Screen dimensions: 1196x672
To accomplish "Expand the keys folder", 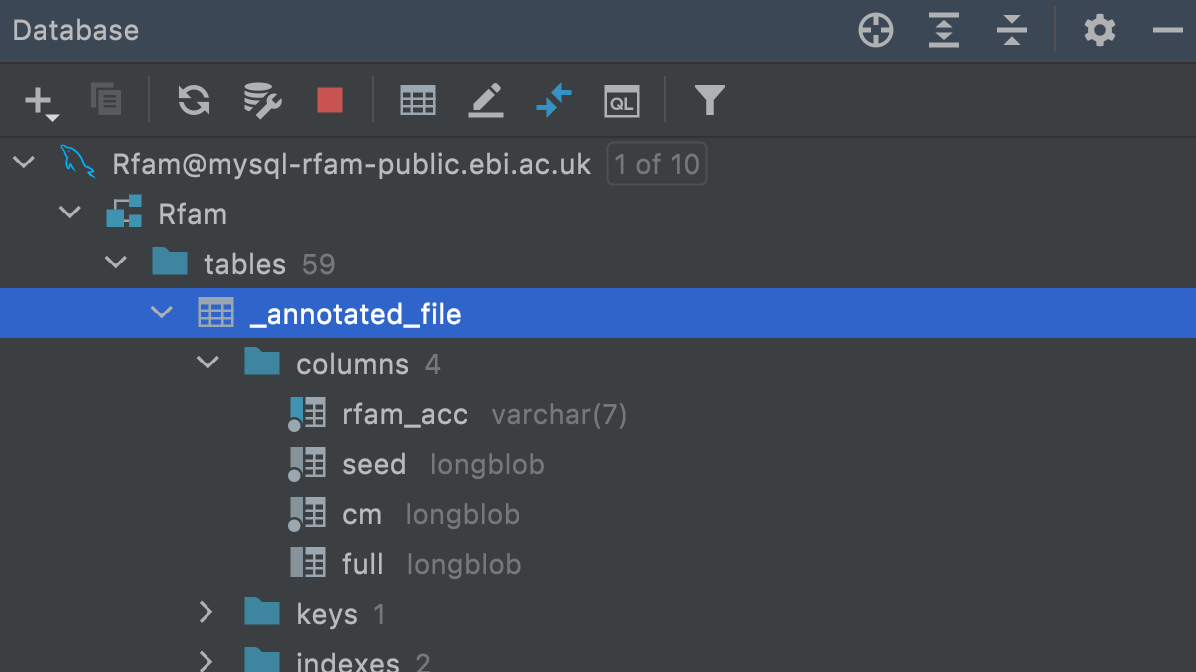I will pyautogui.click(x=206, y=612).
